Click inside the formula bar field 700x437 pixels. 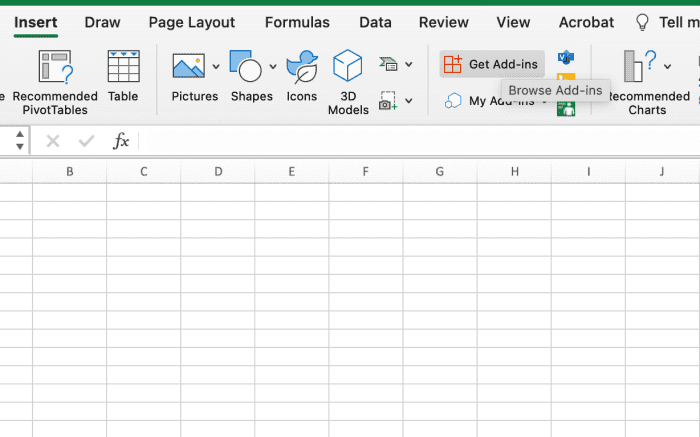pos(419,141)
